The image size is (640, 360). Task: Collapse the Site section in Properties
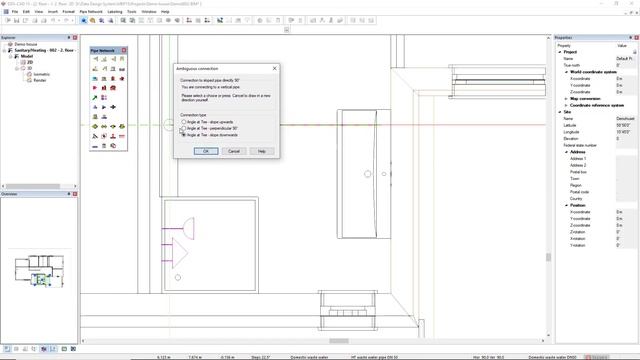560,112
